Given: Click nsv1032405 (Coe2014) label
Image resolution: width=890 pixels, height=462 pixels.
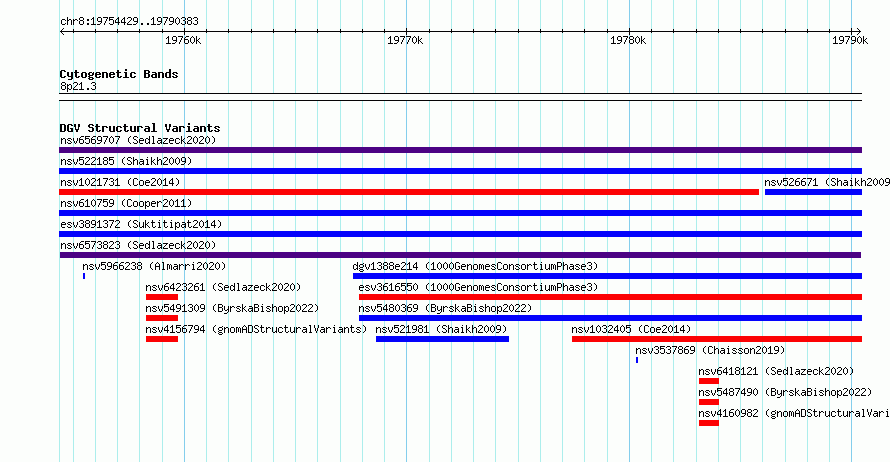Looking at the screenshot, I should pos(631,329).
